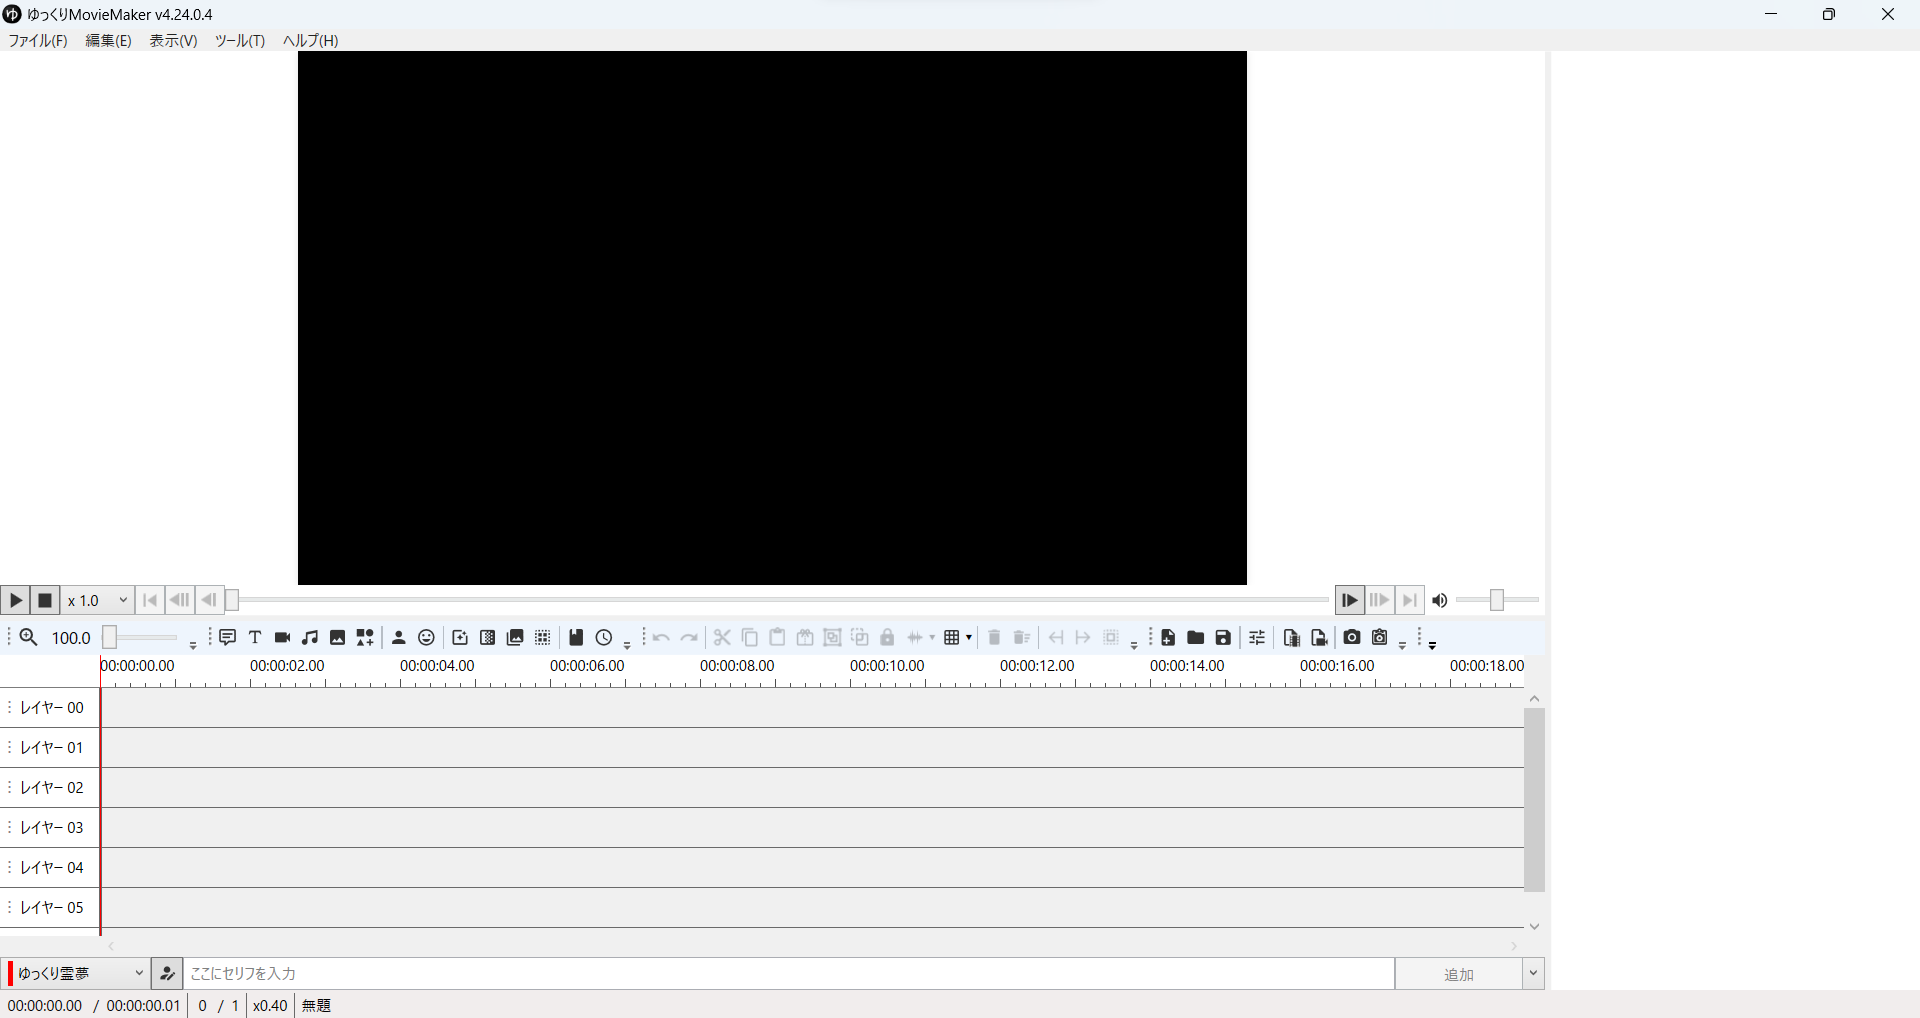
Task: Add an image item with the picture icon
Action: (x=338, y=638)
